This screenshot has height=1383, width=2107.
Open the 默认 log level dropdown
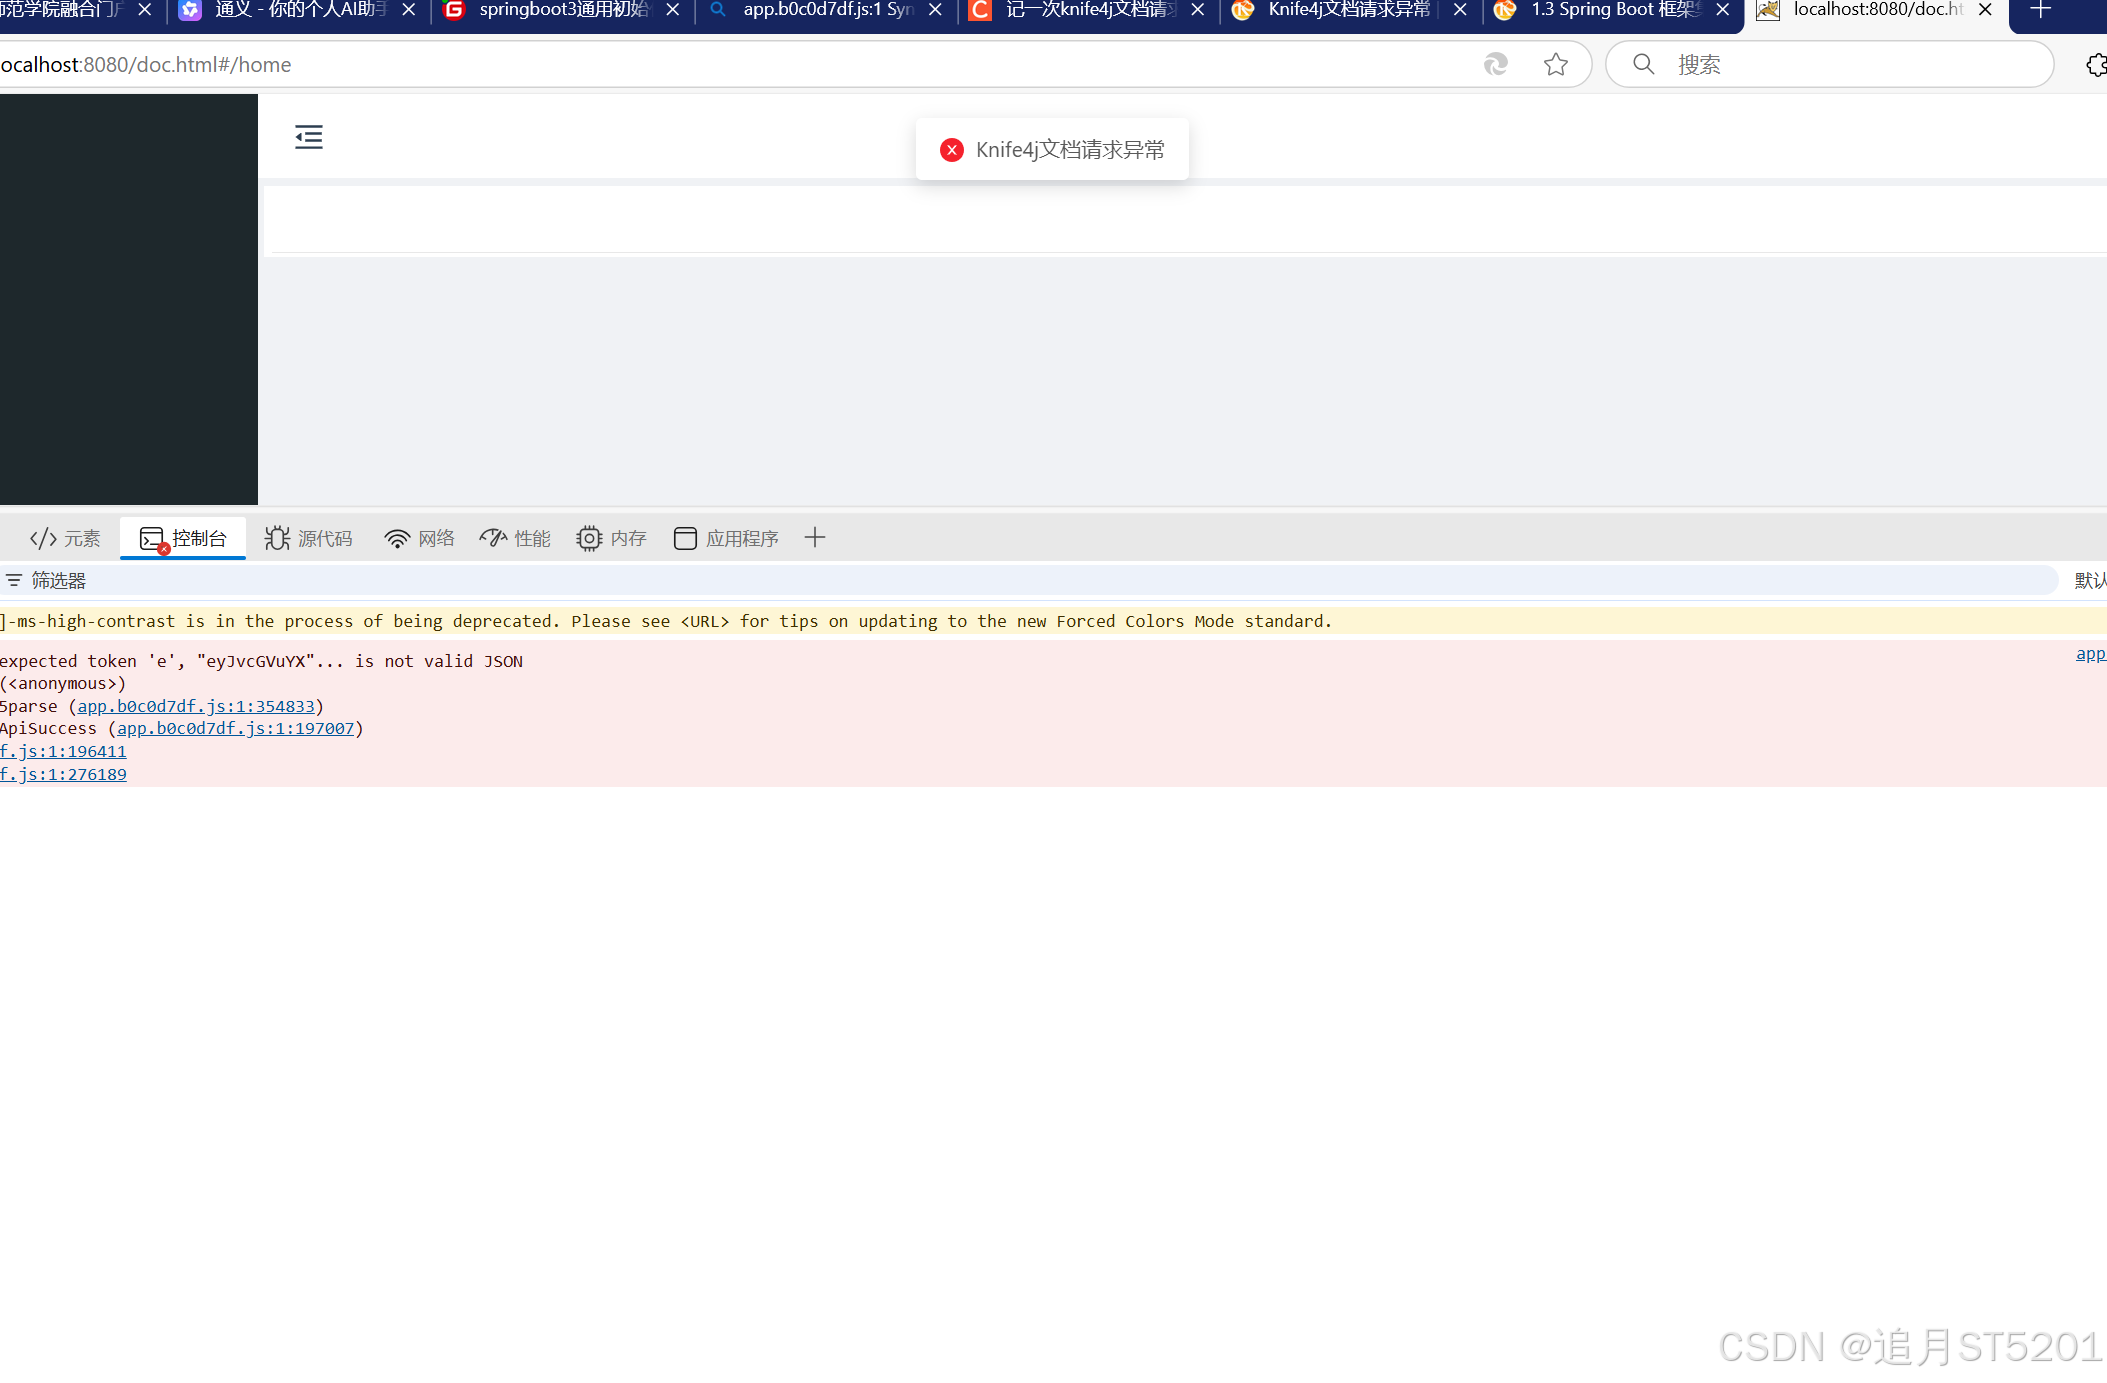click(2090, 580)
